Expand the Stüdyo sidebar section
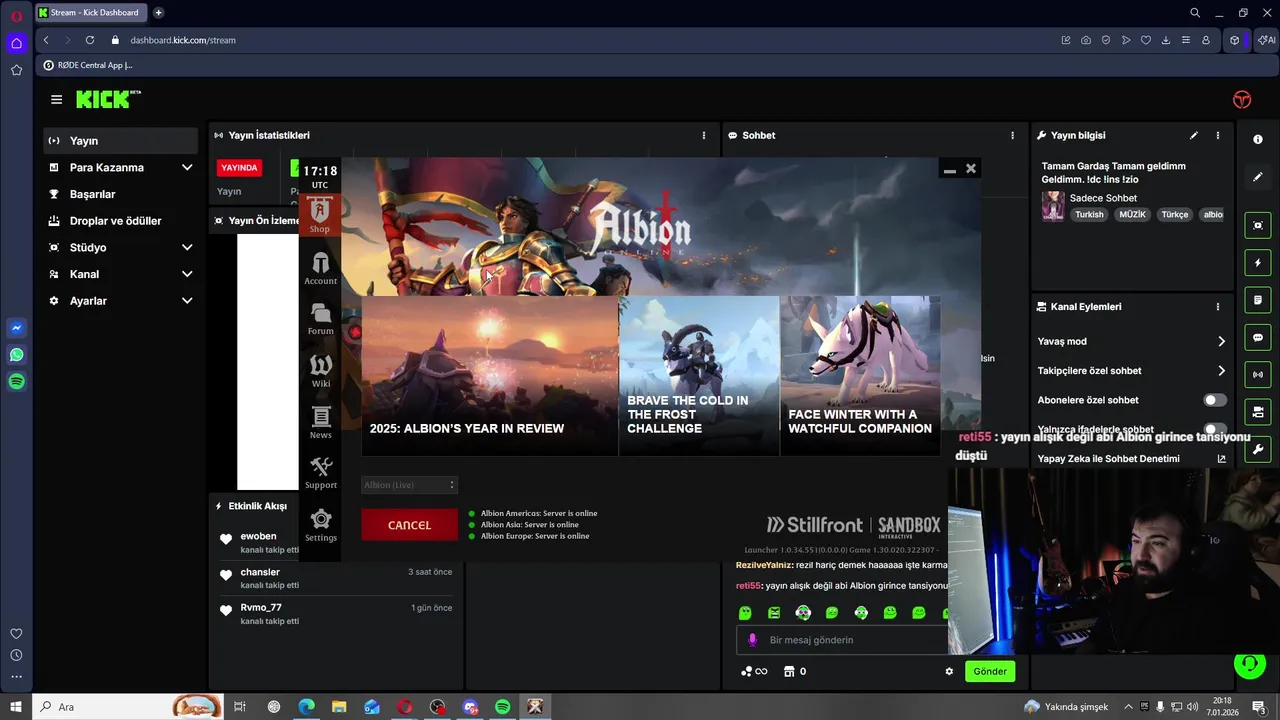 120,247
